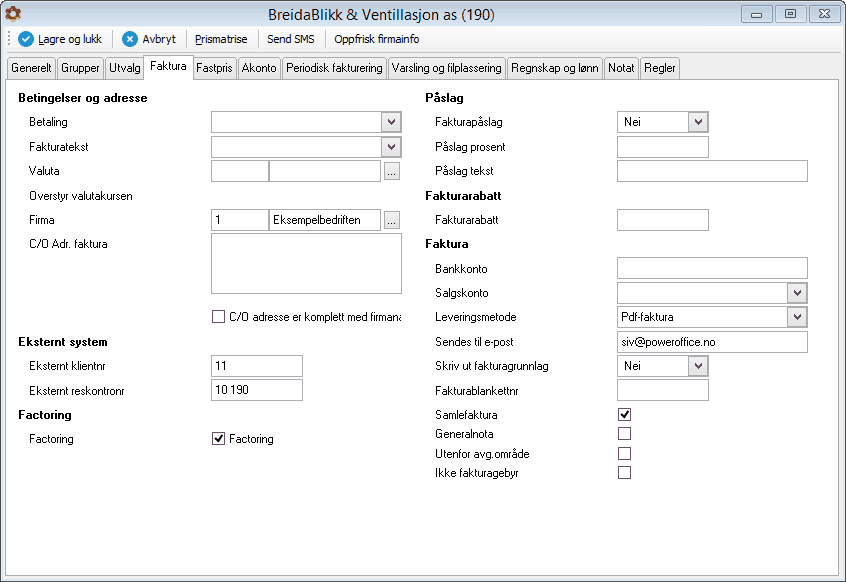Image resolution: width=846 pixels, height=582 pixels.
Task: Select the Periodisk fakturering tab
Action: coord(334,68)
